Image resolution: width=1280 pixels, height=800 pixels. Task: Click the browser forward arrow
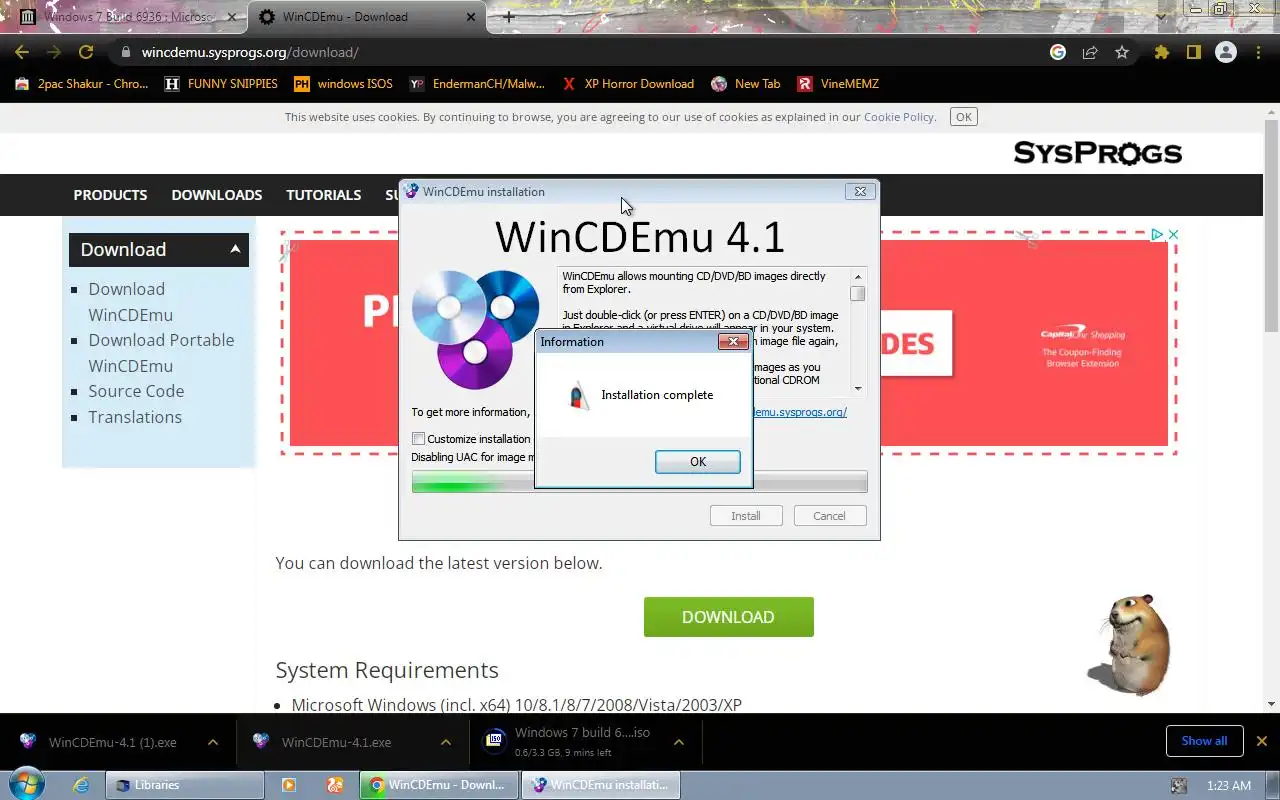[x=54, y=52]
